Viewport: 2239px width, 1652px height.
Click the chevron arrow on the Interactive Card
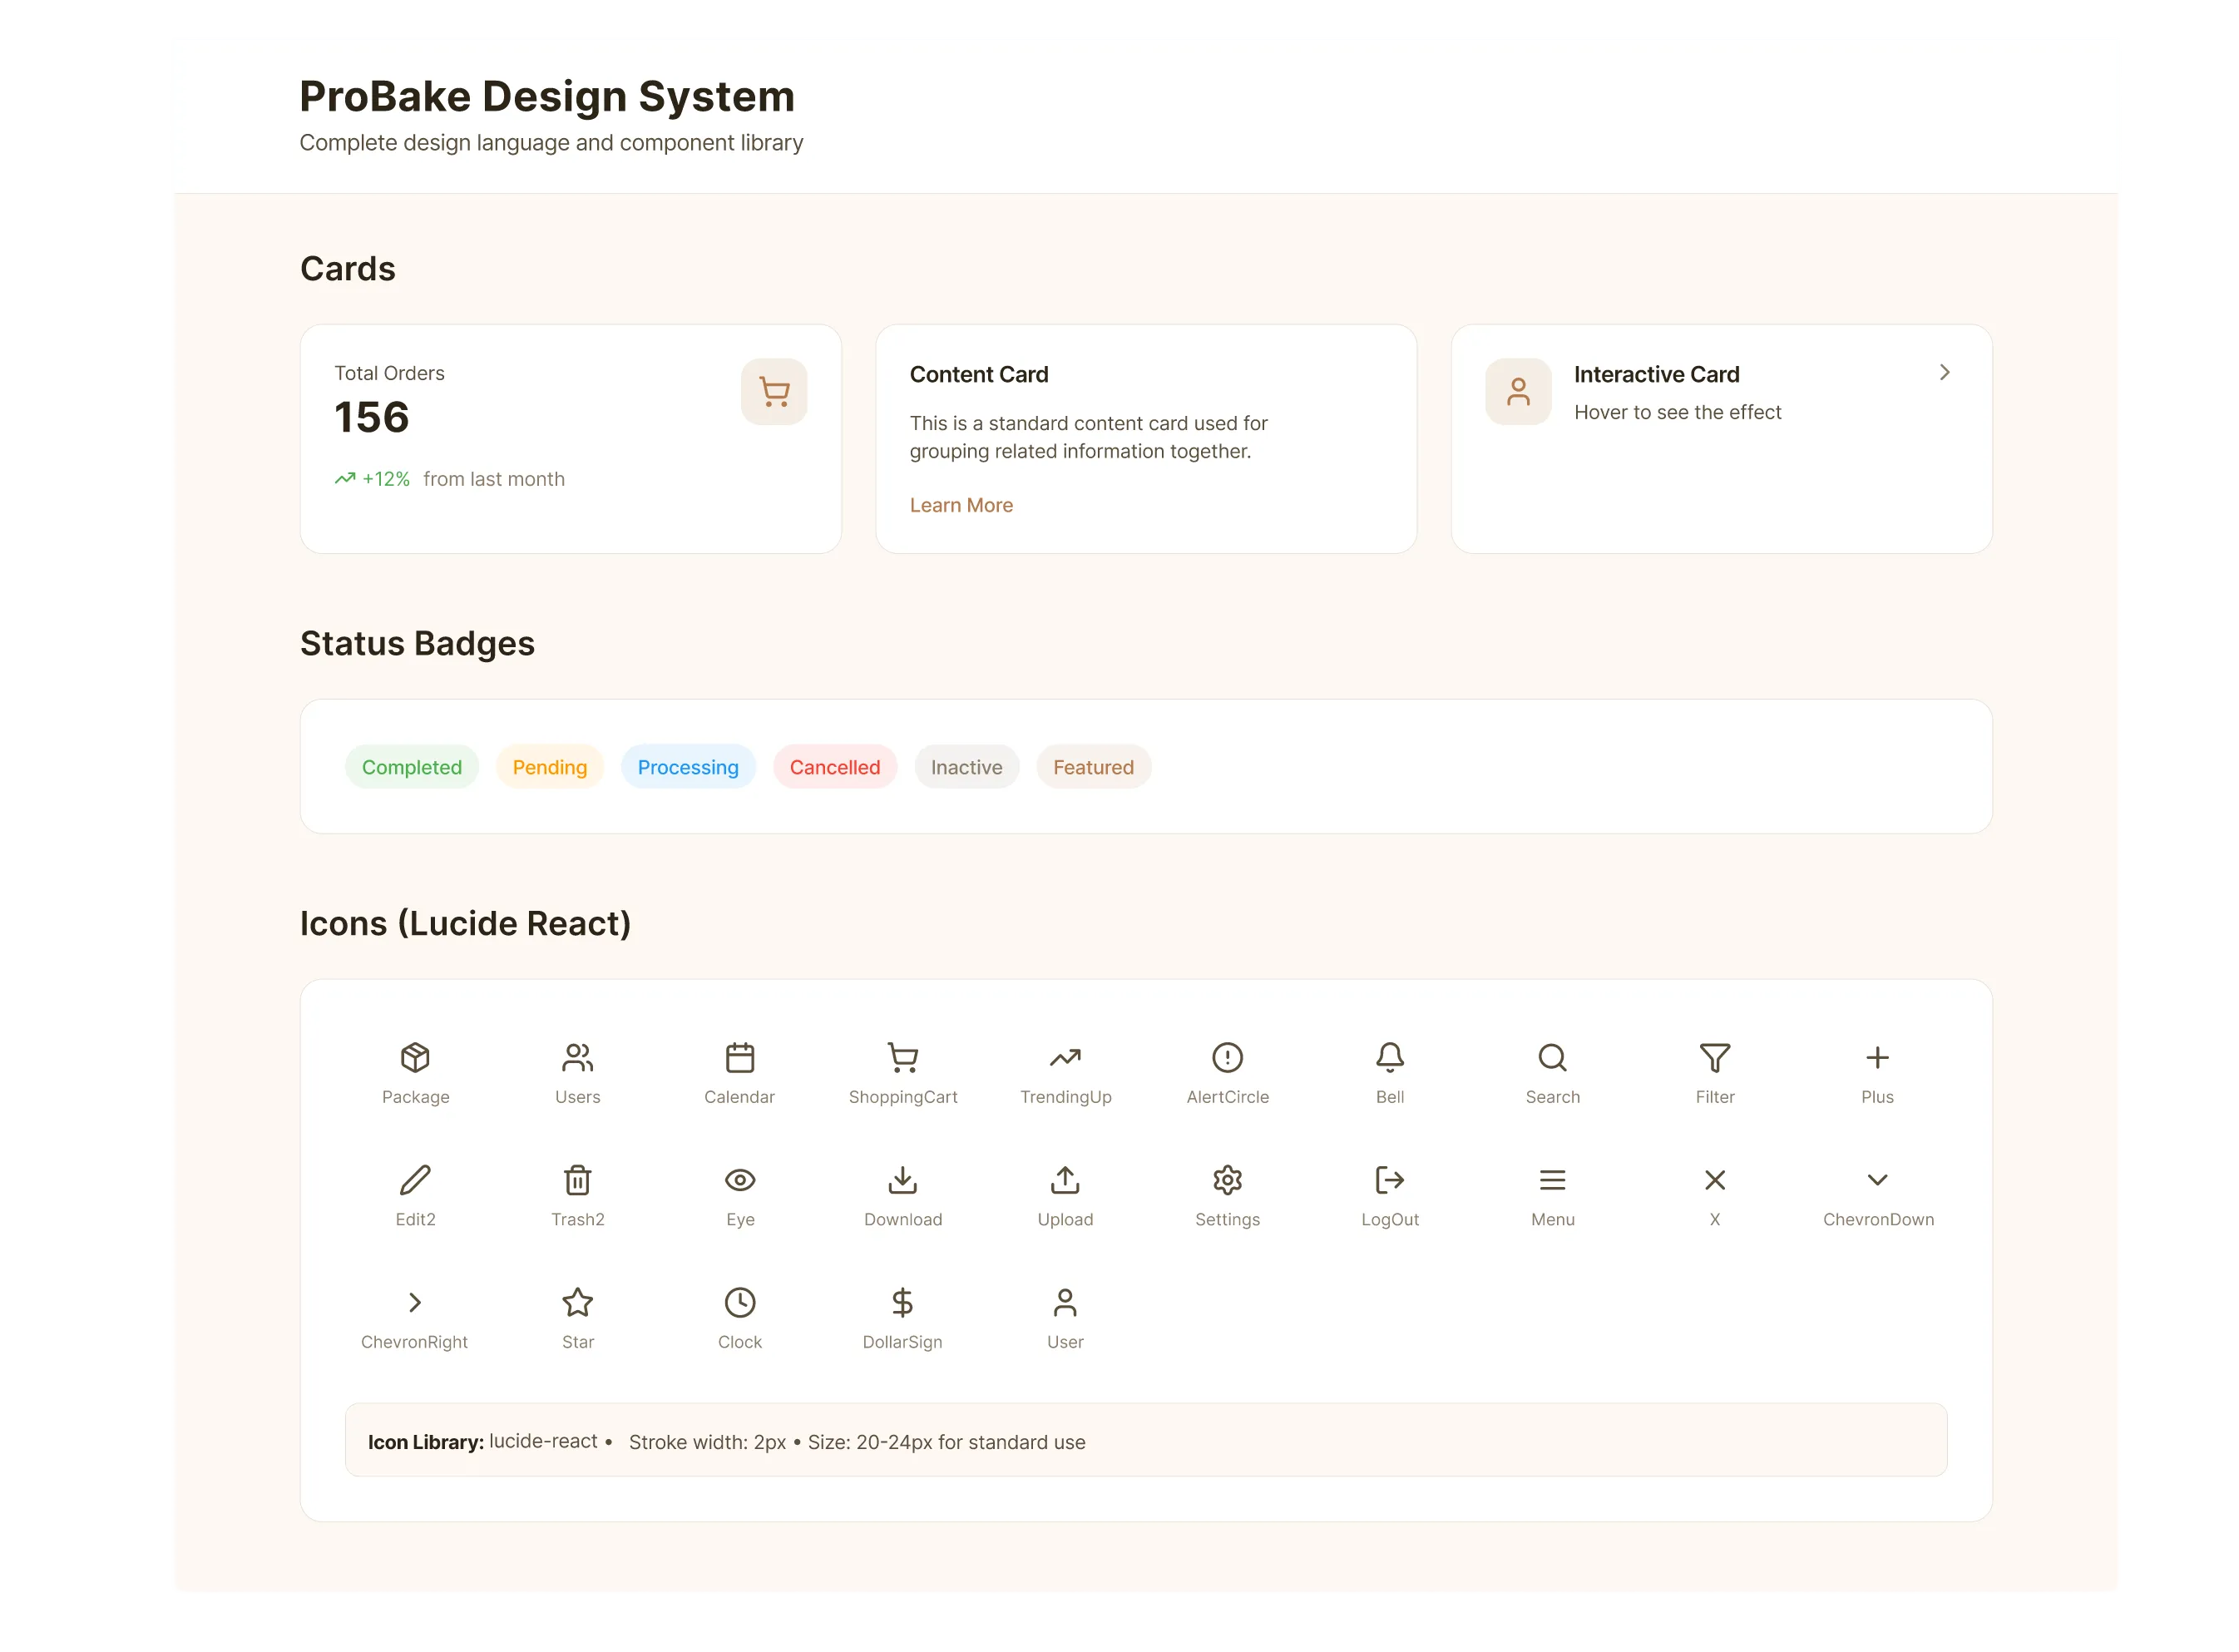1945,372
